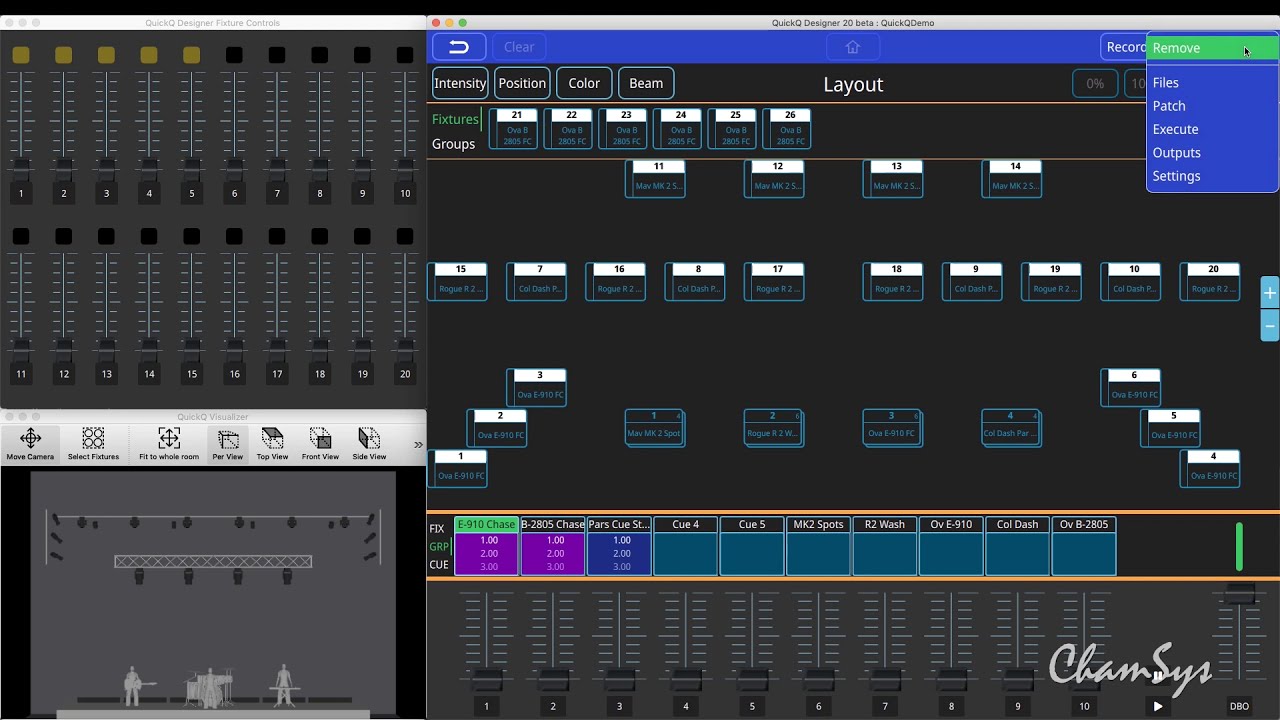Choose Remove from the dropdown menu
This screenshot has width=1280, height=720.
1212,48
